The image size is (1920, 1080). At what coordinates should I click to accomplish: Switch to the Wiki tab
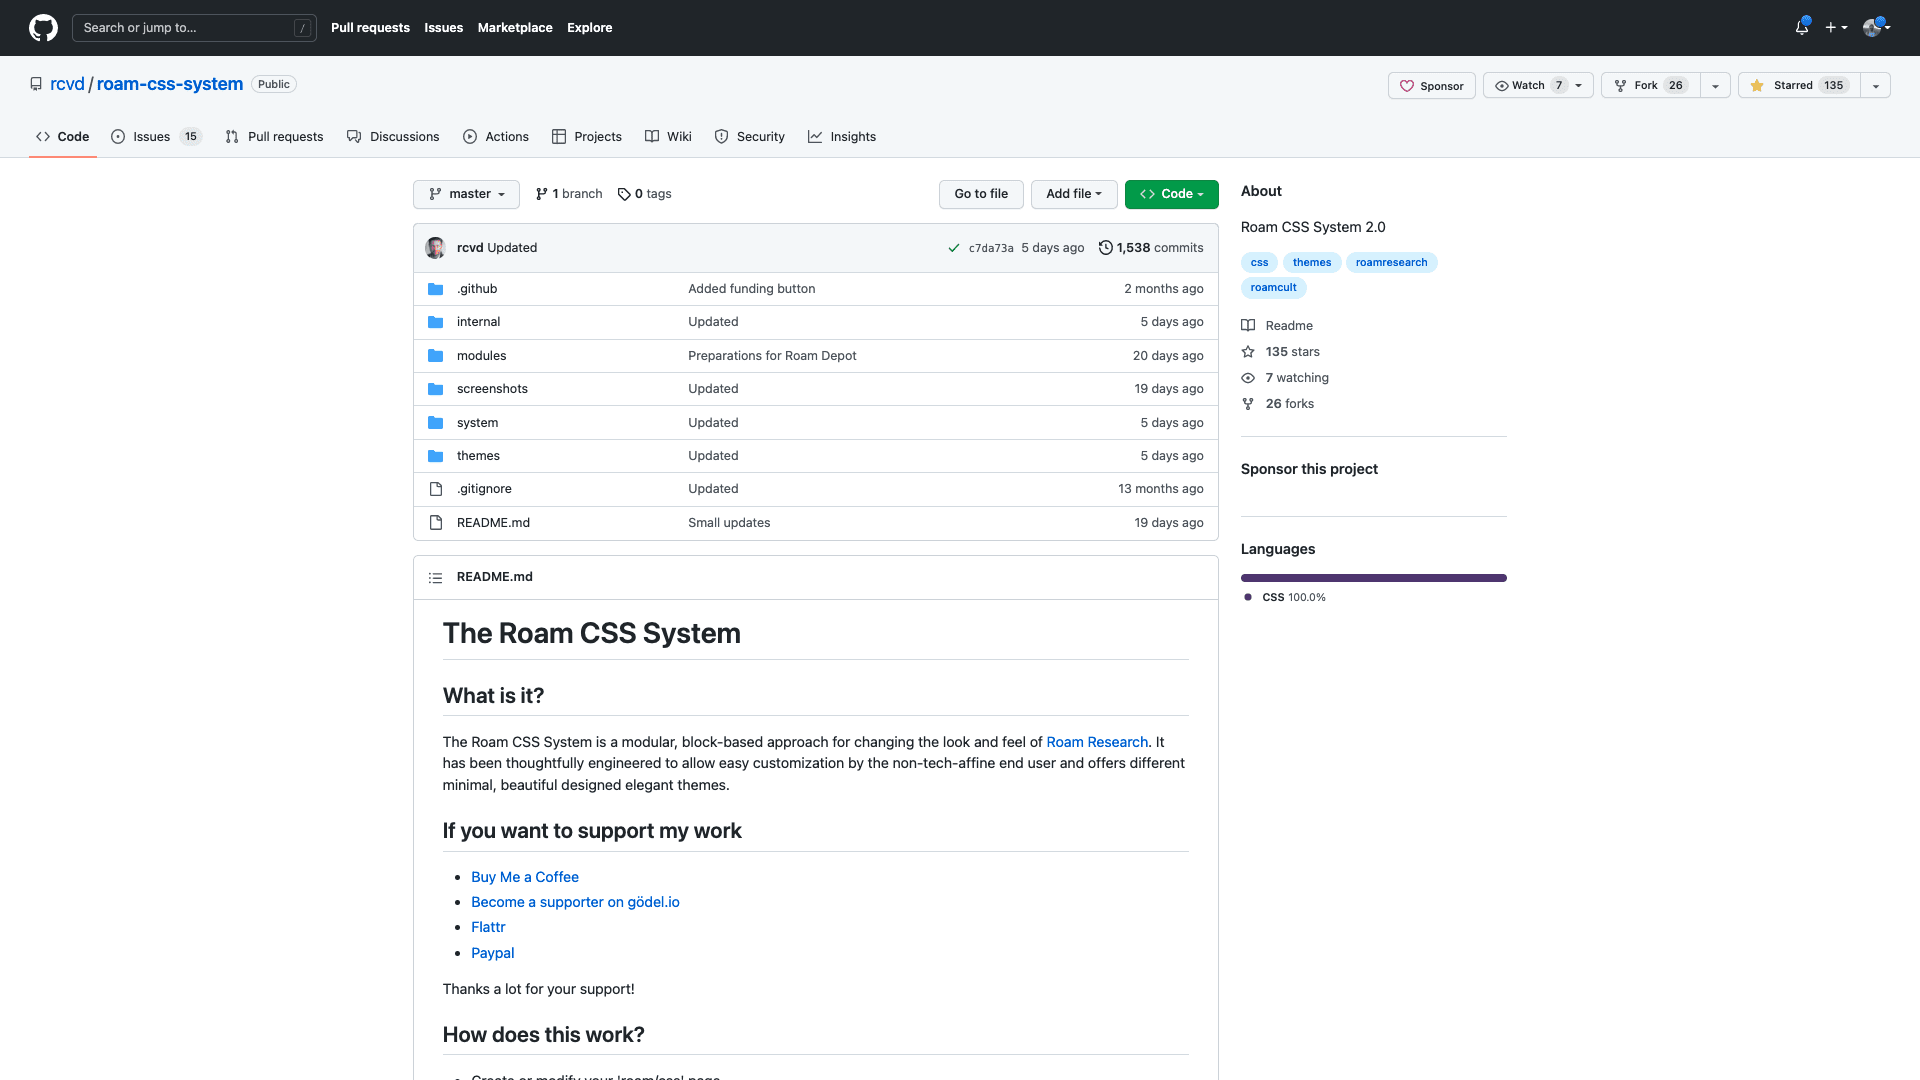[x=668, y=137]
